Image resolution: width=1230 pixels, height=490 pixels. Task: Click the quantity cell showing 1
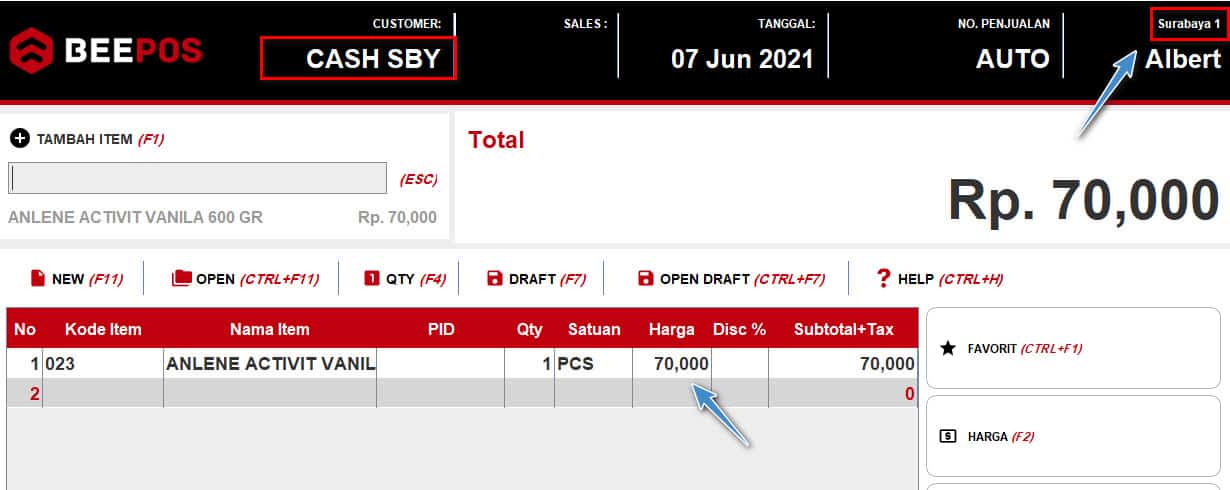(530, 364)
